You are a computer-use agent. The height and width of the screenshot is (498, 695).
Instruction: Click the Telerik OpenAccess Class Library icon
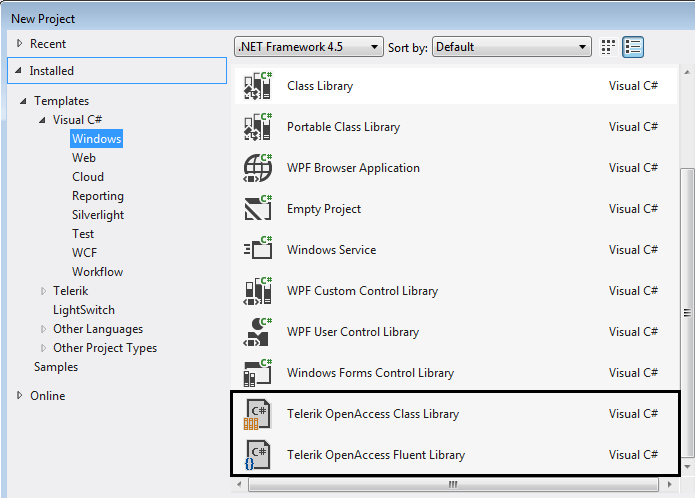(257, 414)
